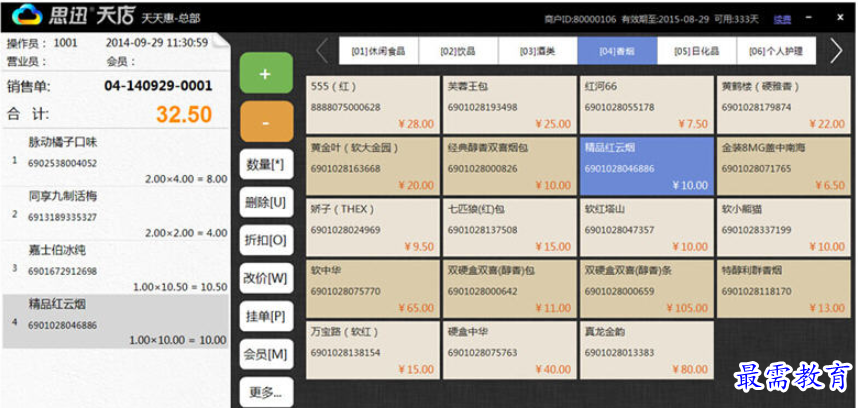Viewport: 858px width, 408px height.
Task: Click the green plus quantity button
Action: 266,73
